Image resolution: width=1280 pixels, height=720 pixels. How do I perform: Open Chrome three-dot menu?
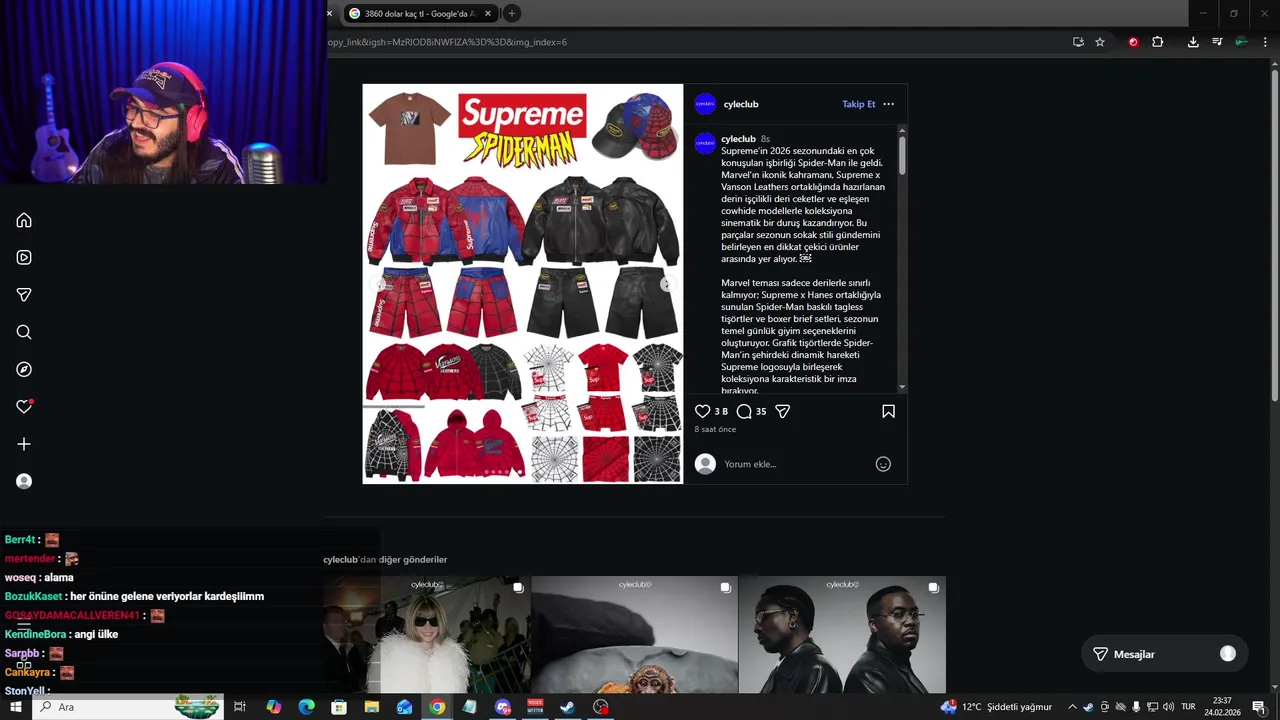coord(1266,42)
